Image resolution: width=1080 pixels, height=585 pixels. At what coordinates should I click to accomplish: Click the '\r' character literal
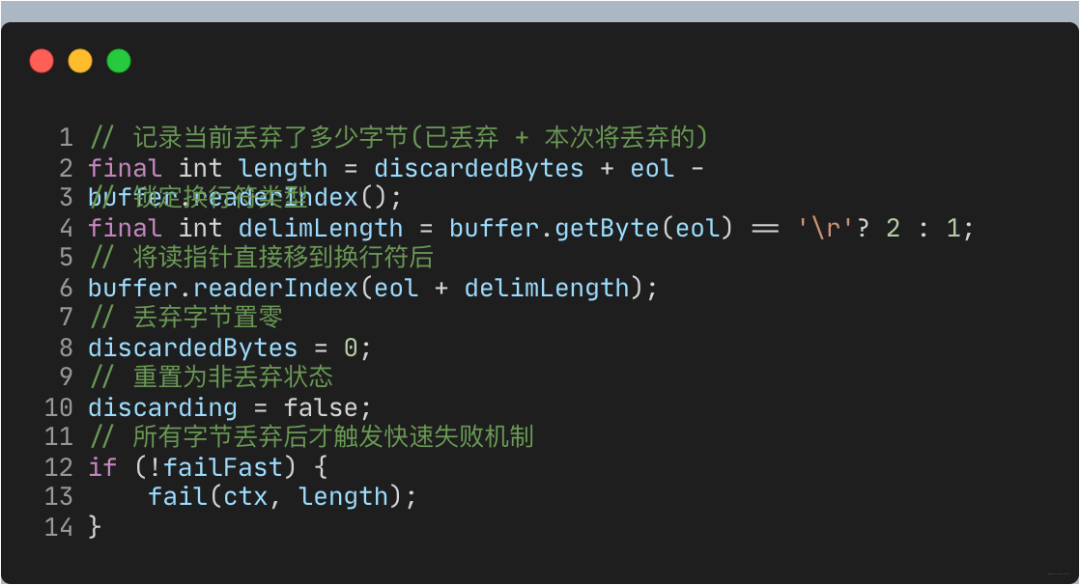click(818, 228)
